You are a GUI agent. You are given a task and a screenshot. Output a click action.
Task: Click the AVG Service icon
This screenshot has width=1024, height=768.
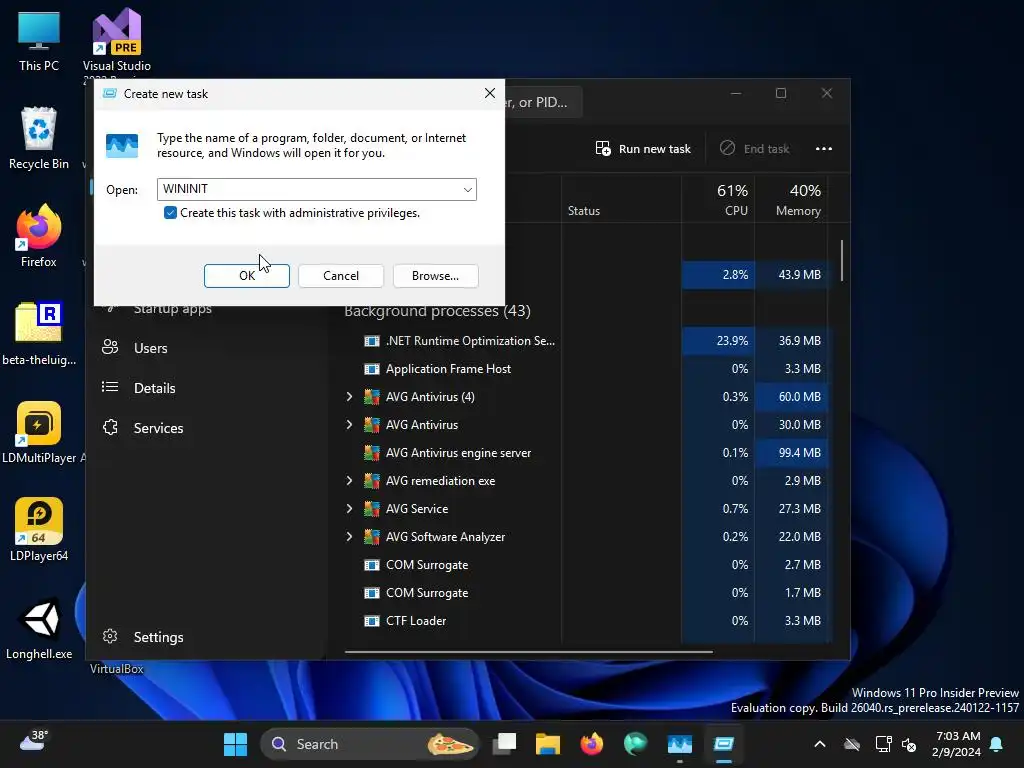(372, 509)
